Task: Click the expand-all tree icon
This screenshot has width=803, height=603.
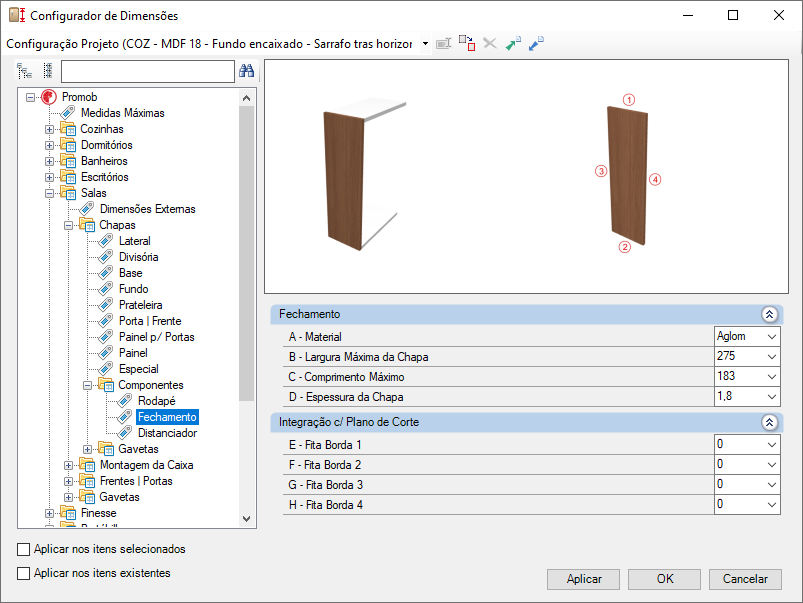Action: click(24, 71)
